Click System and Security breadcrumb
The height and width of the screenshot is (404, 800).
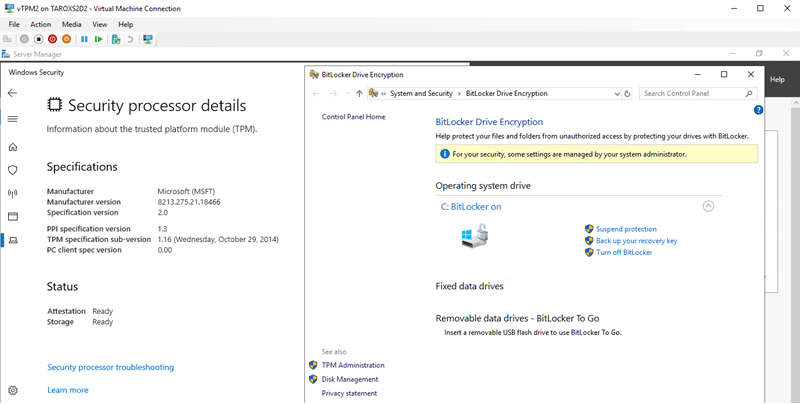(x=421, y=93)
